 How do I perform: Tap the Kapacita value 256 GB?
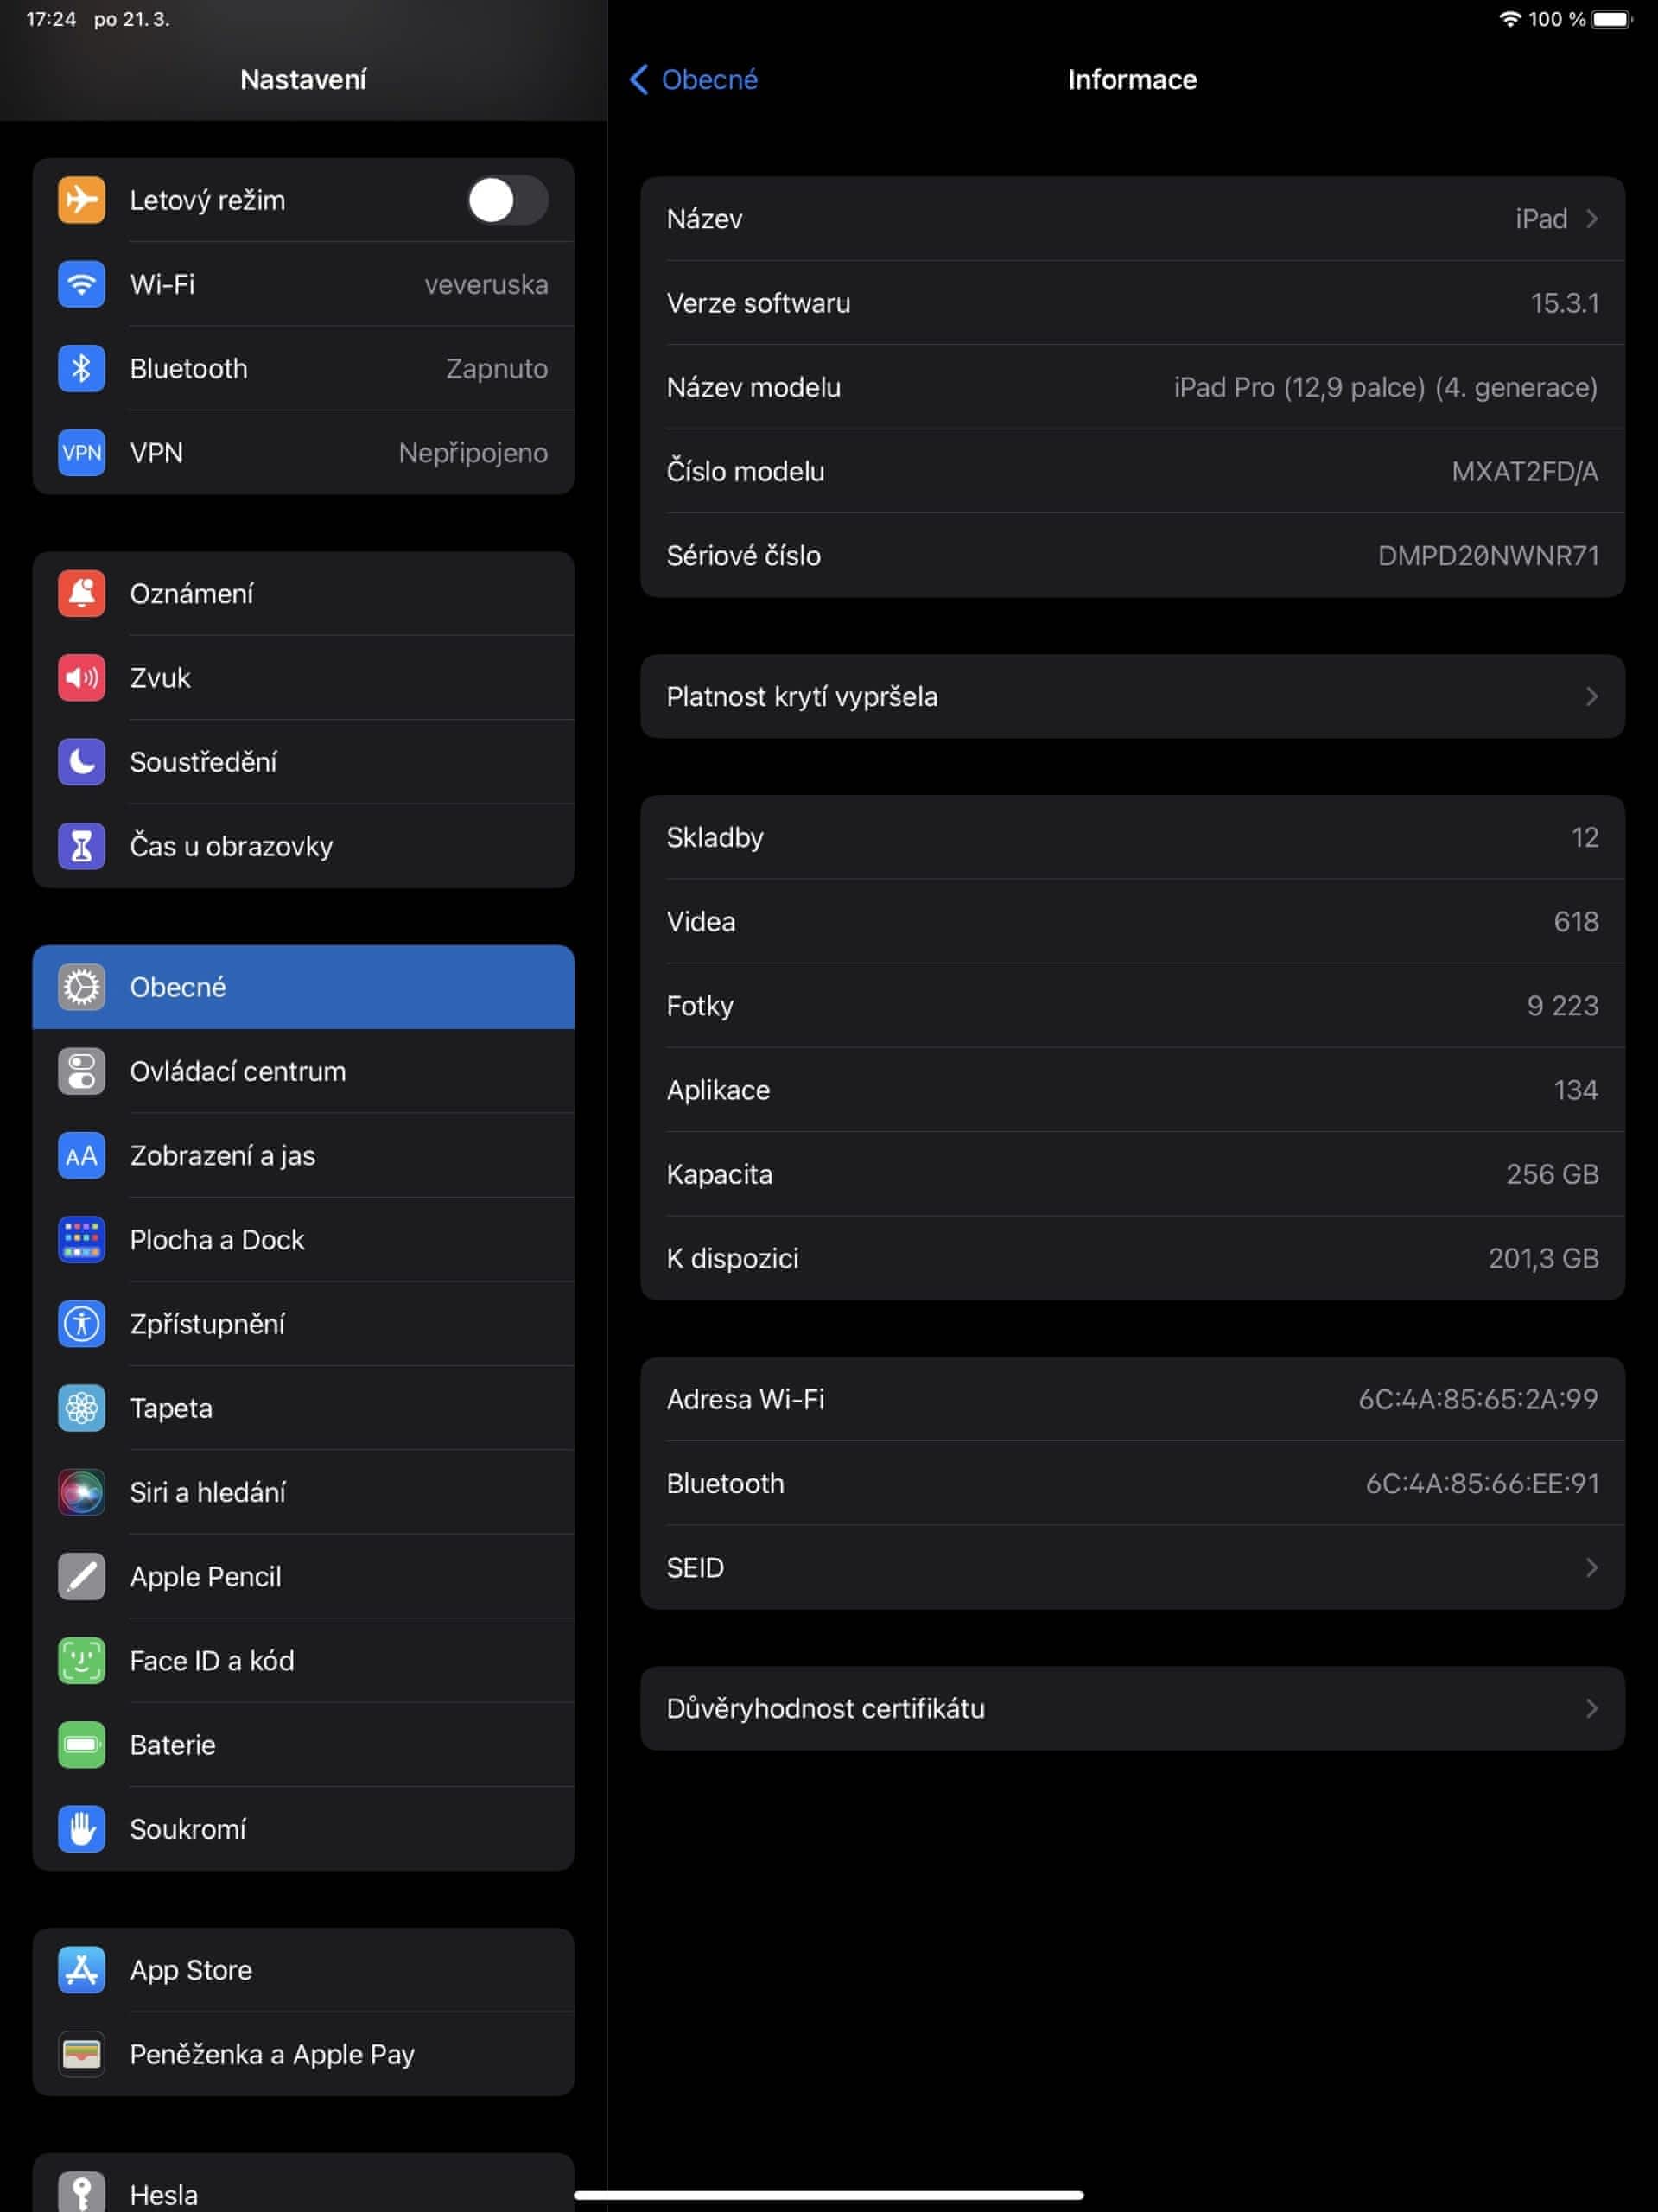[x=1552, y=1173]
